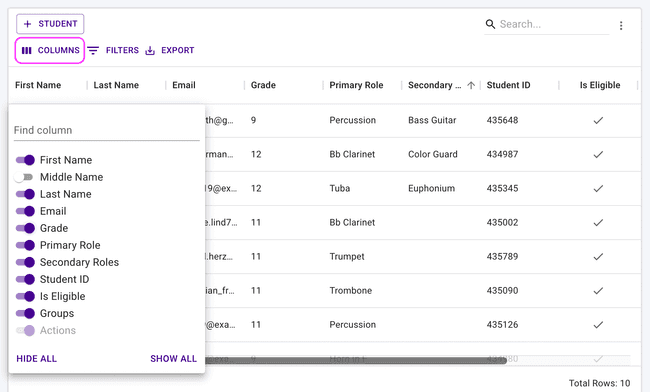Sort by First Name header
The image size is (650, 392).
click(x=38, y=85)
